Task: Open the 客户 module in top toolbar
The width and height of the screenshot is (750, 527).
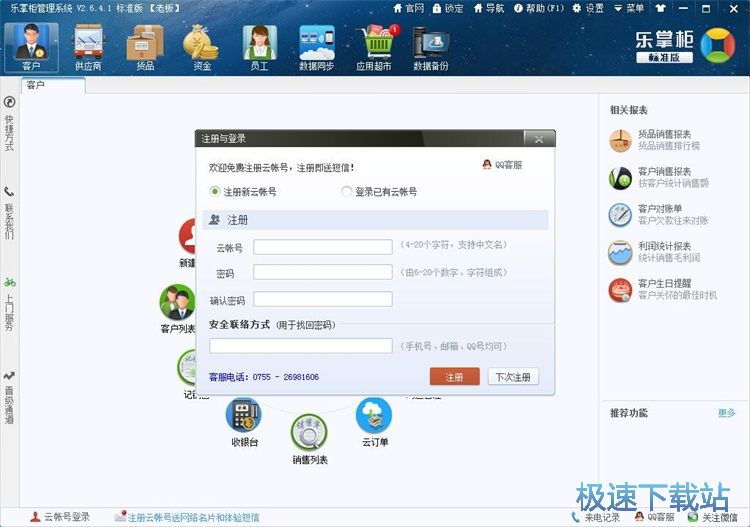Action: click(32, 47)
